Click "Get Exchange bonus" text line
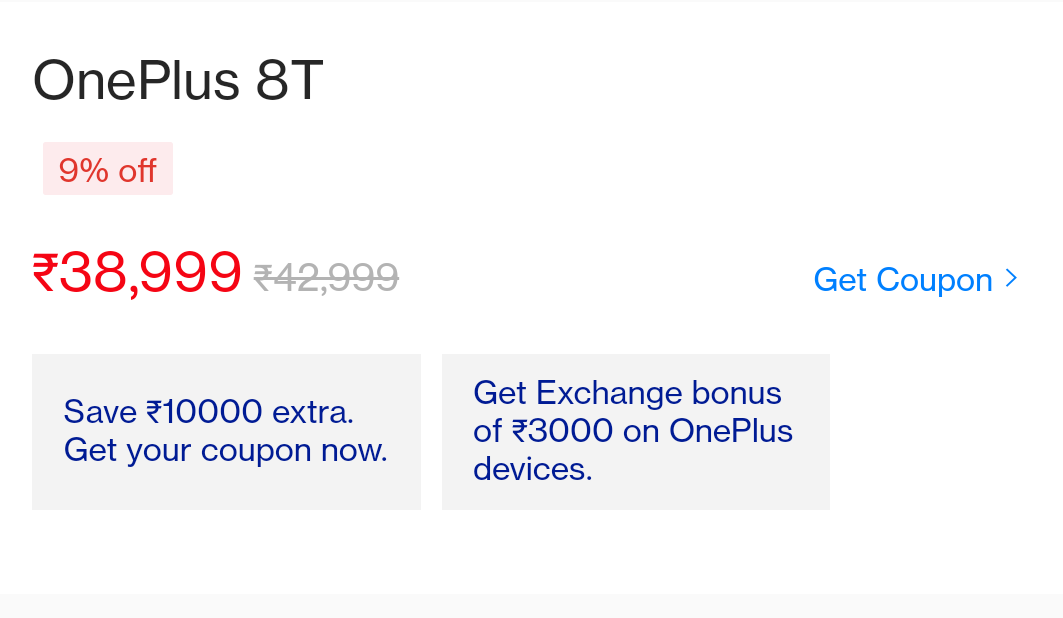 [627, 393]
